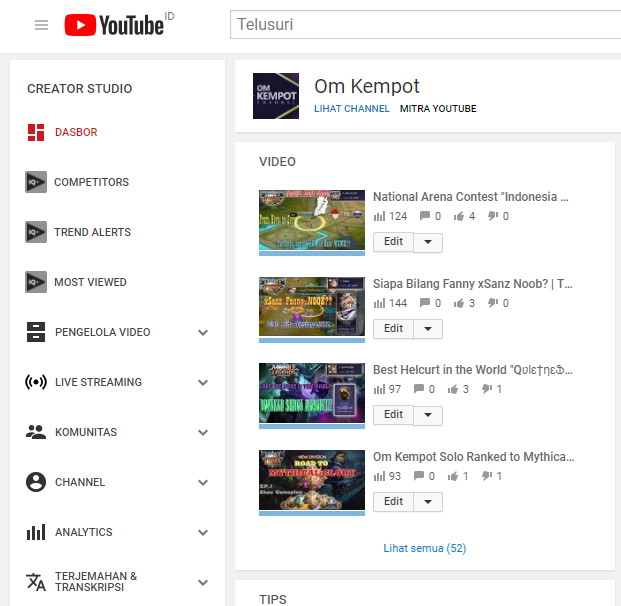Click comments icon for Fanny xSanz video
The image size is (621, 606).
coord(425,303)
